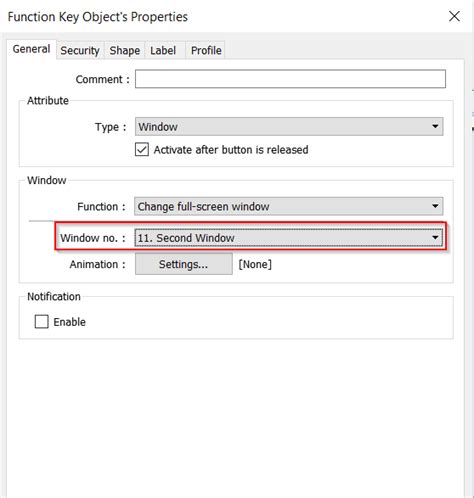
Task: Click the Animation Settings... button
Action: (184, 264)
